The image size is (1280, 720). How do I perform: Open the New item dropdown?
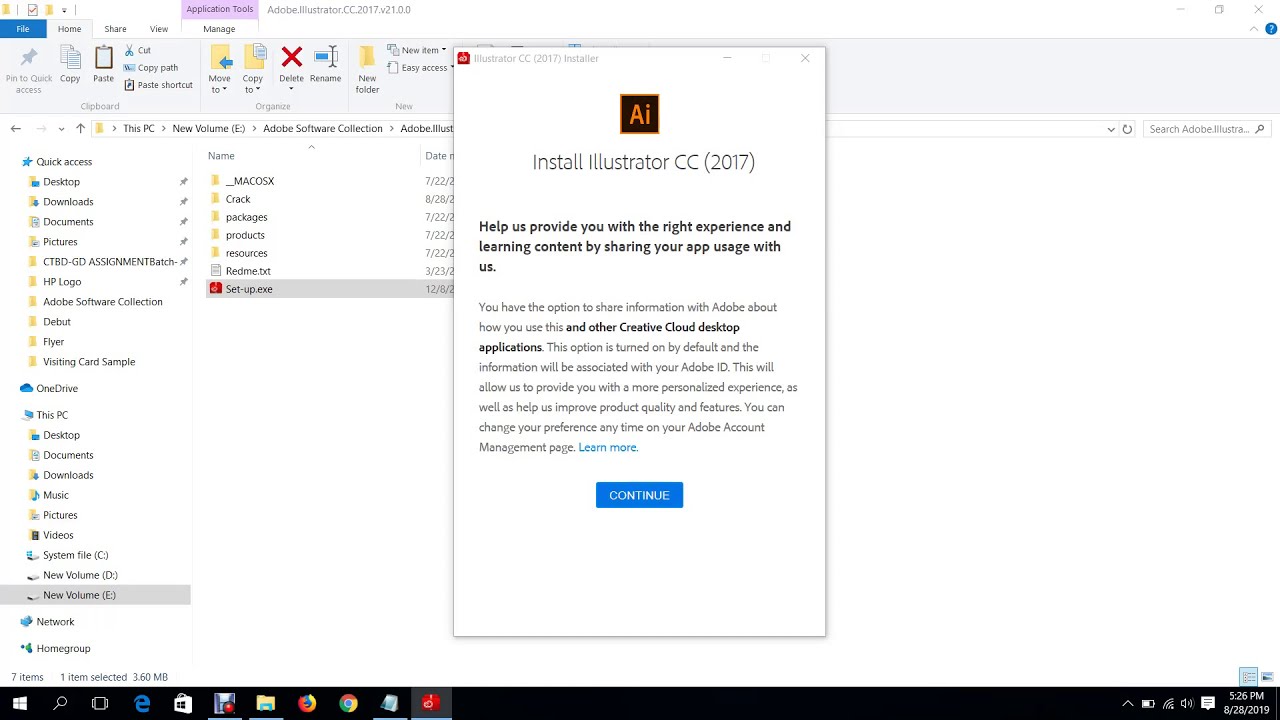(416, 50)
